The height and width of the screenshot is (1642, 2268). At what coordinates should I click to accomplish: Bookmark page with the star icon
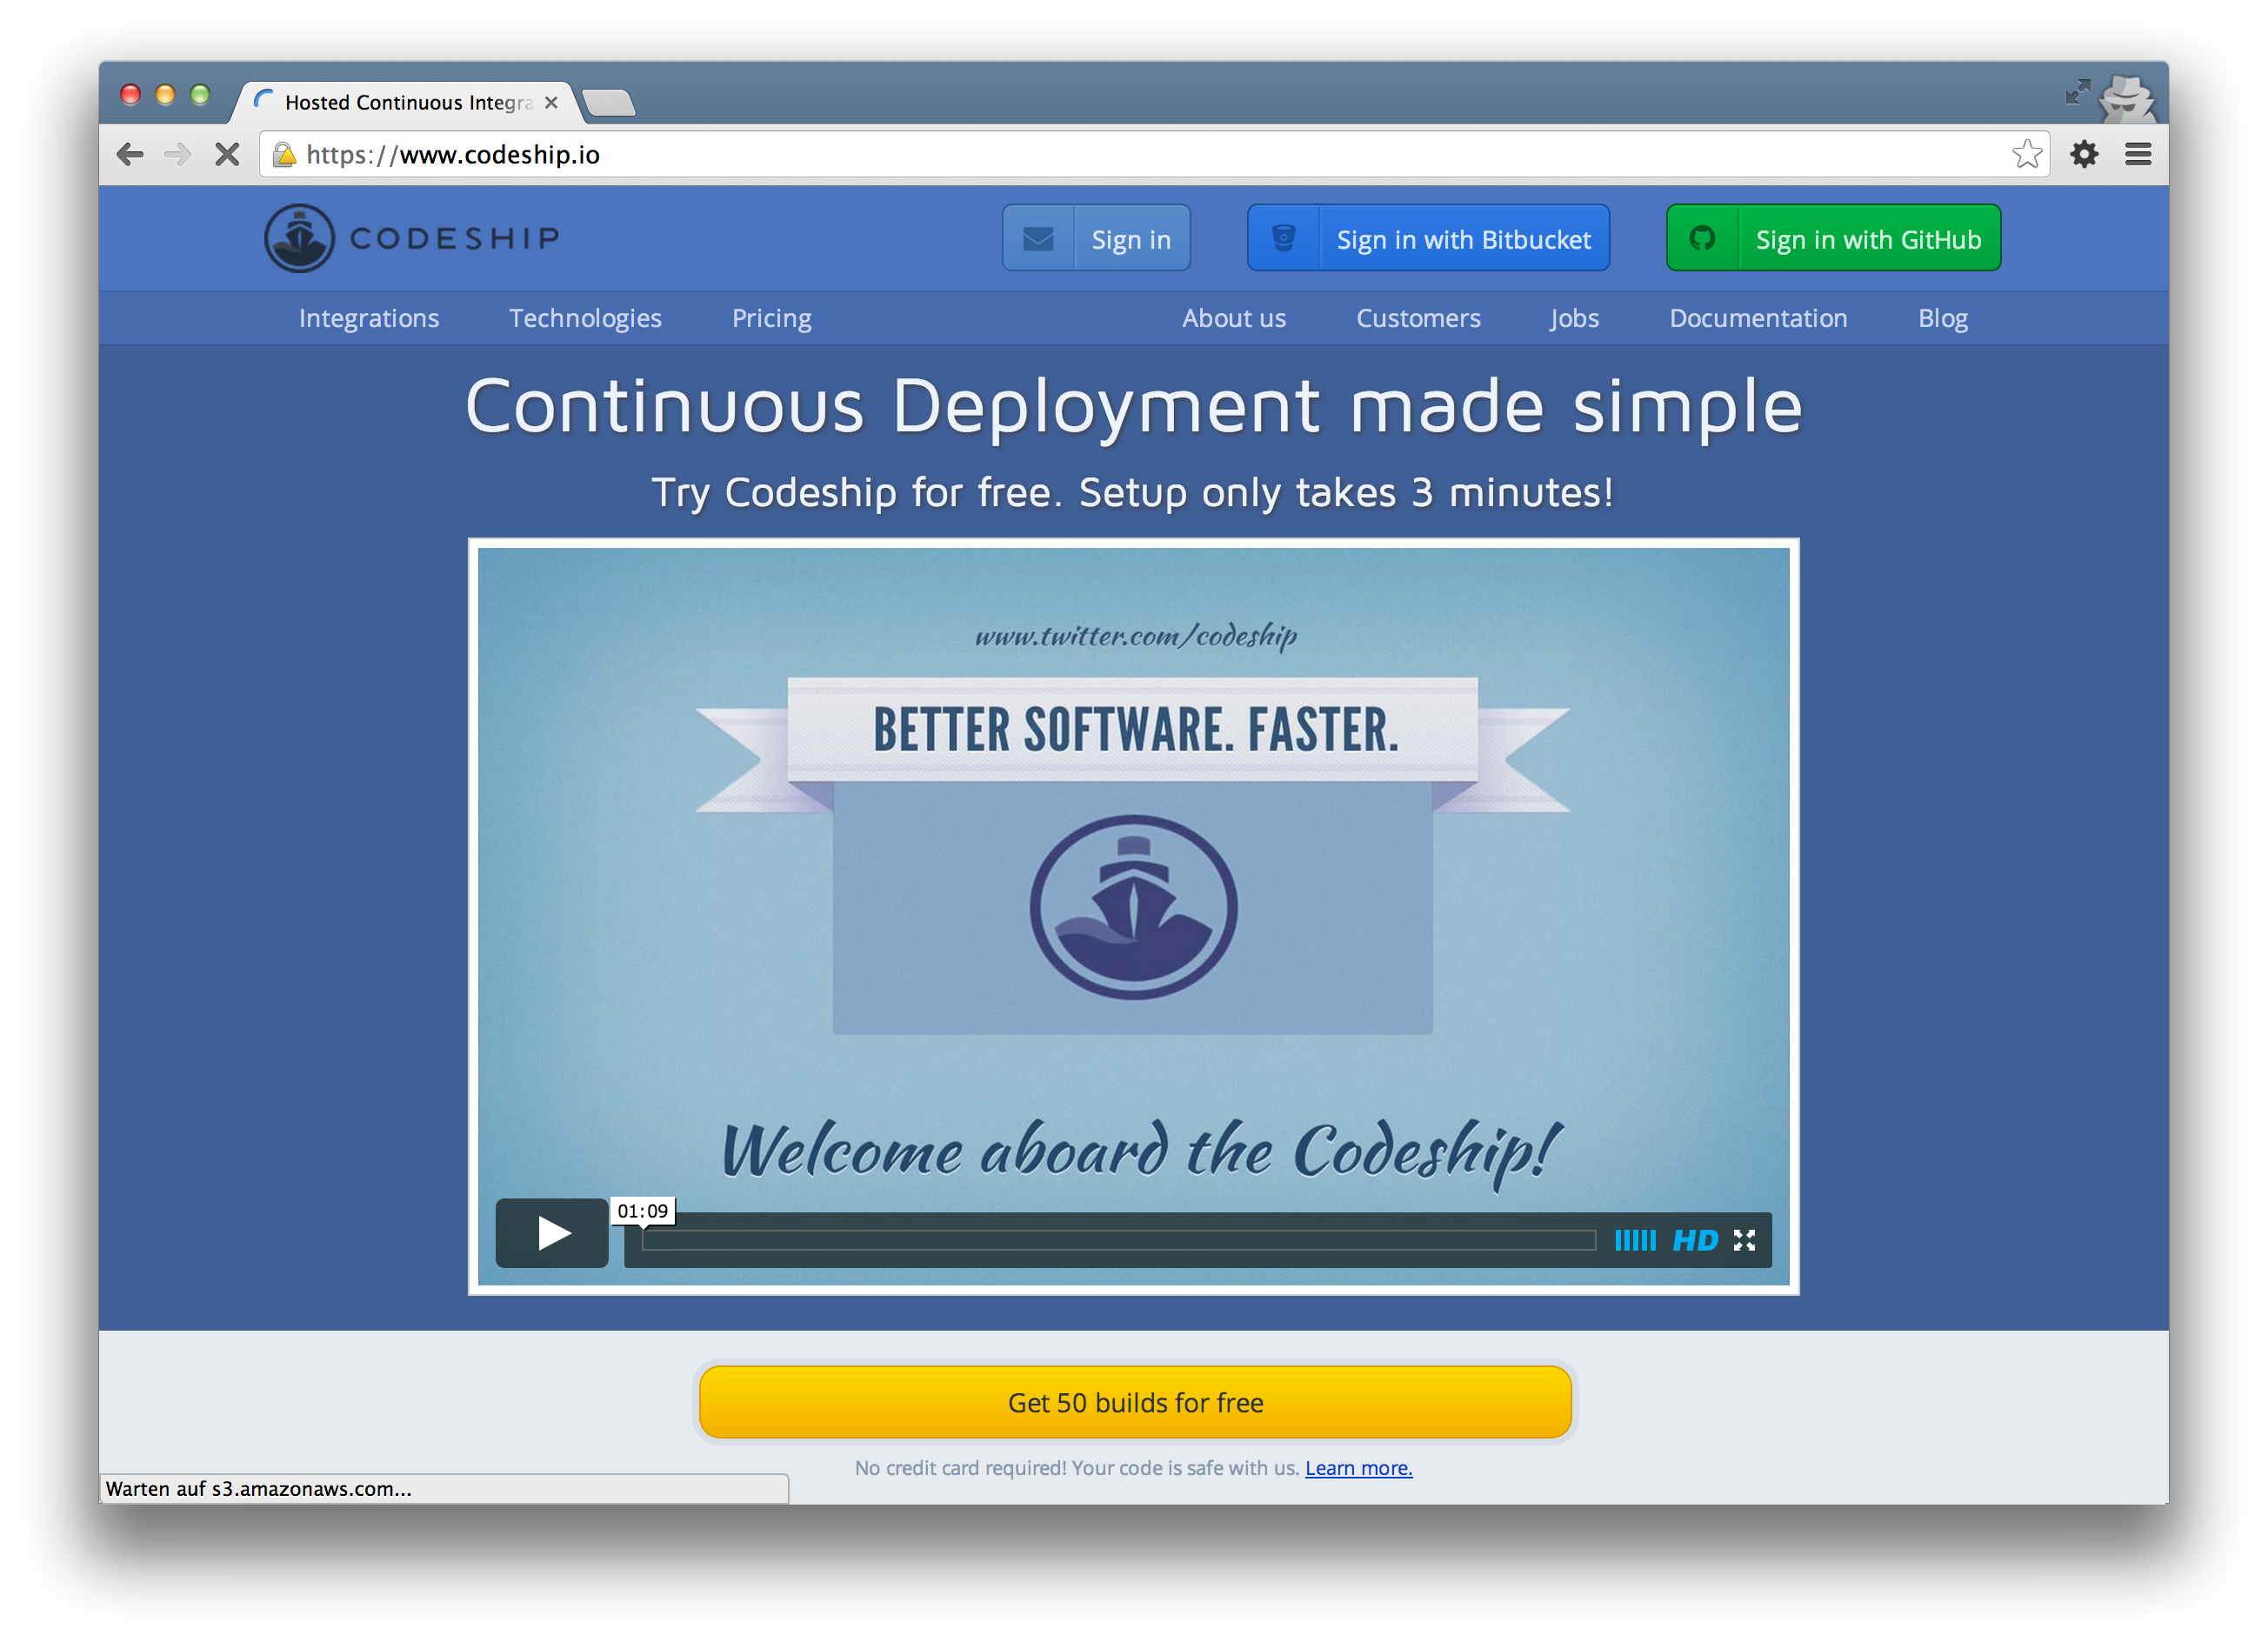point(2027,154)
